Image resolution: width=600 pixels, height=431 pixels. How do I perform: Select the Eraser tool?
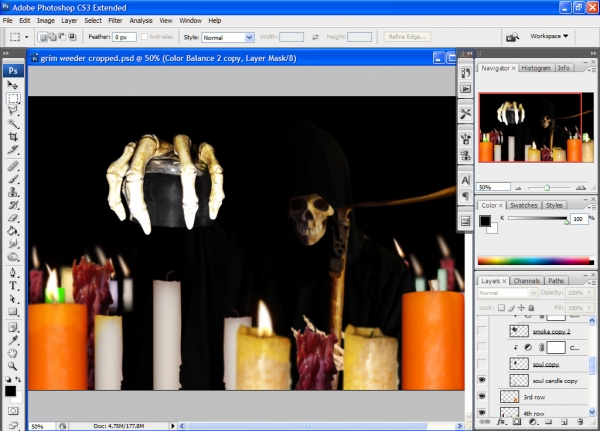13,218
